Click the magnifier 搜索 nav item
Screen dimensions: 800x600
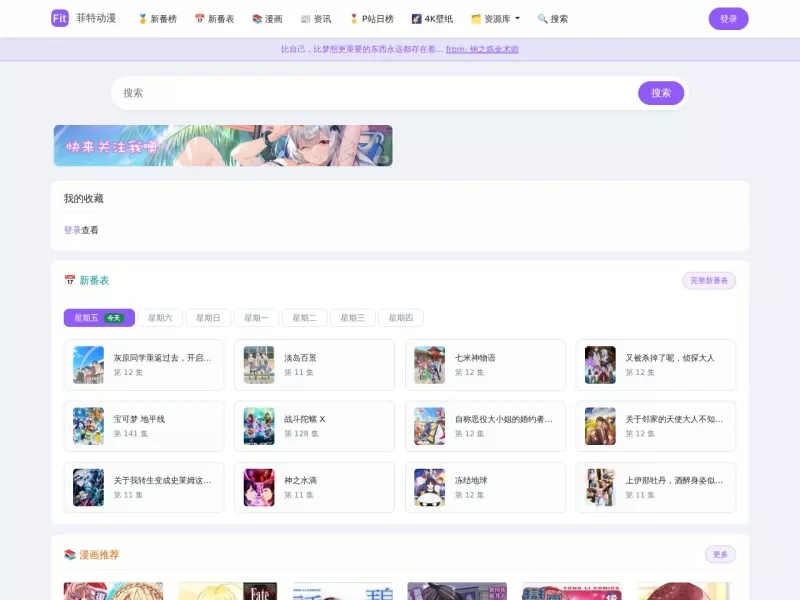coord(553,19)
